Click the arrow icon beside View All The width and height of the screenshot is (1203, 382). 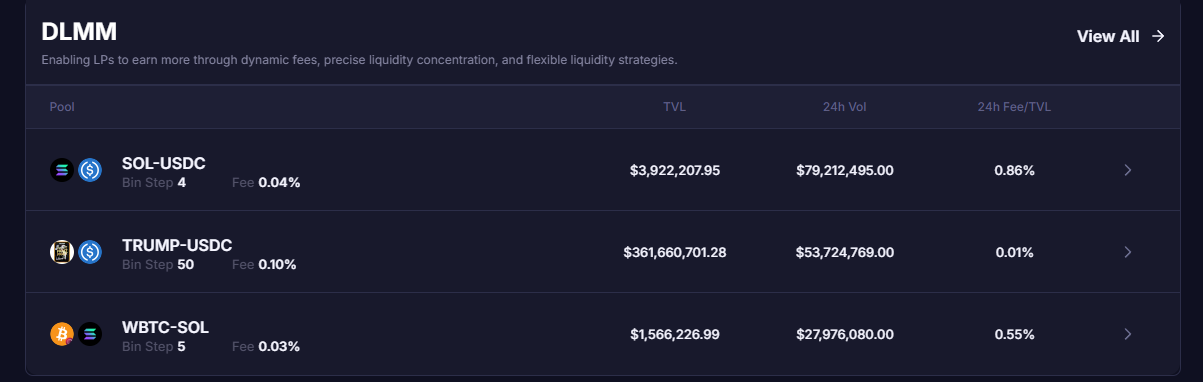(x=1158, y=36)
